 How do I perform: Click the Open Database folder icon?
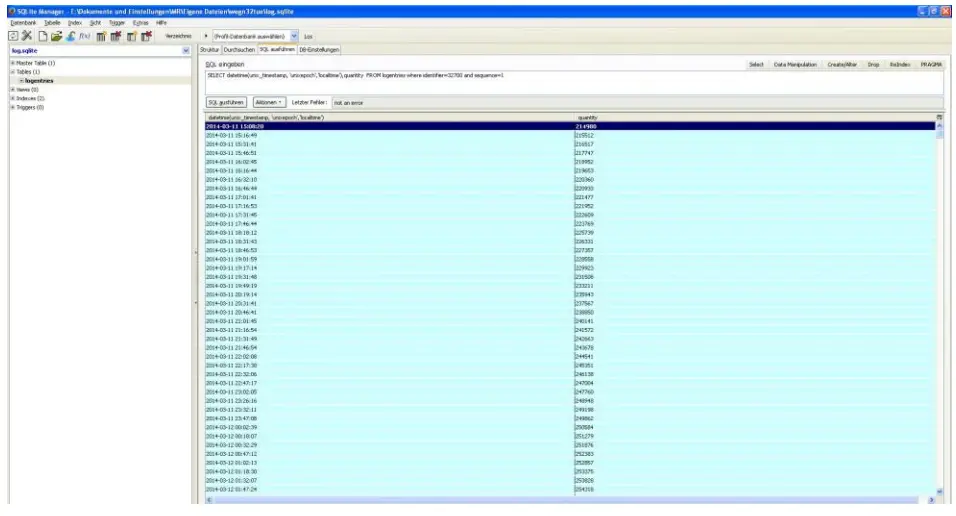pos(56,37)
